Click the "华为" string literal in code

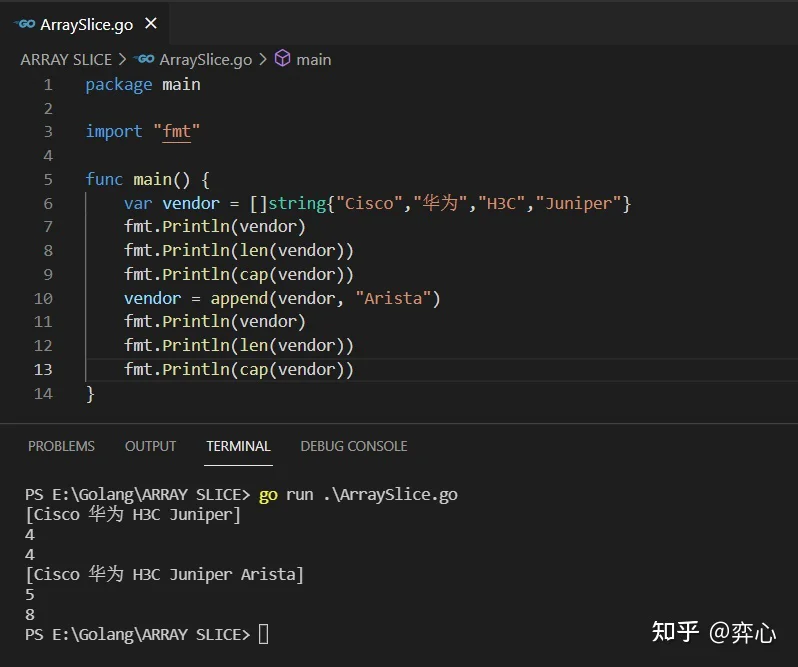coord(440,203)
